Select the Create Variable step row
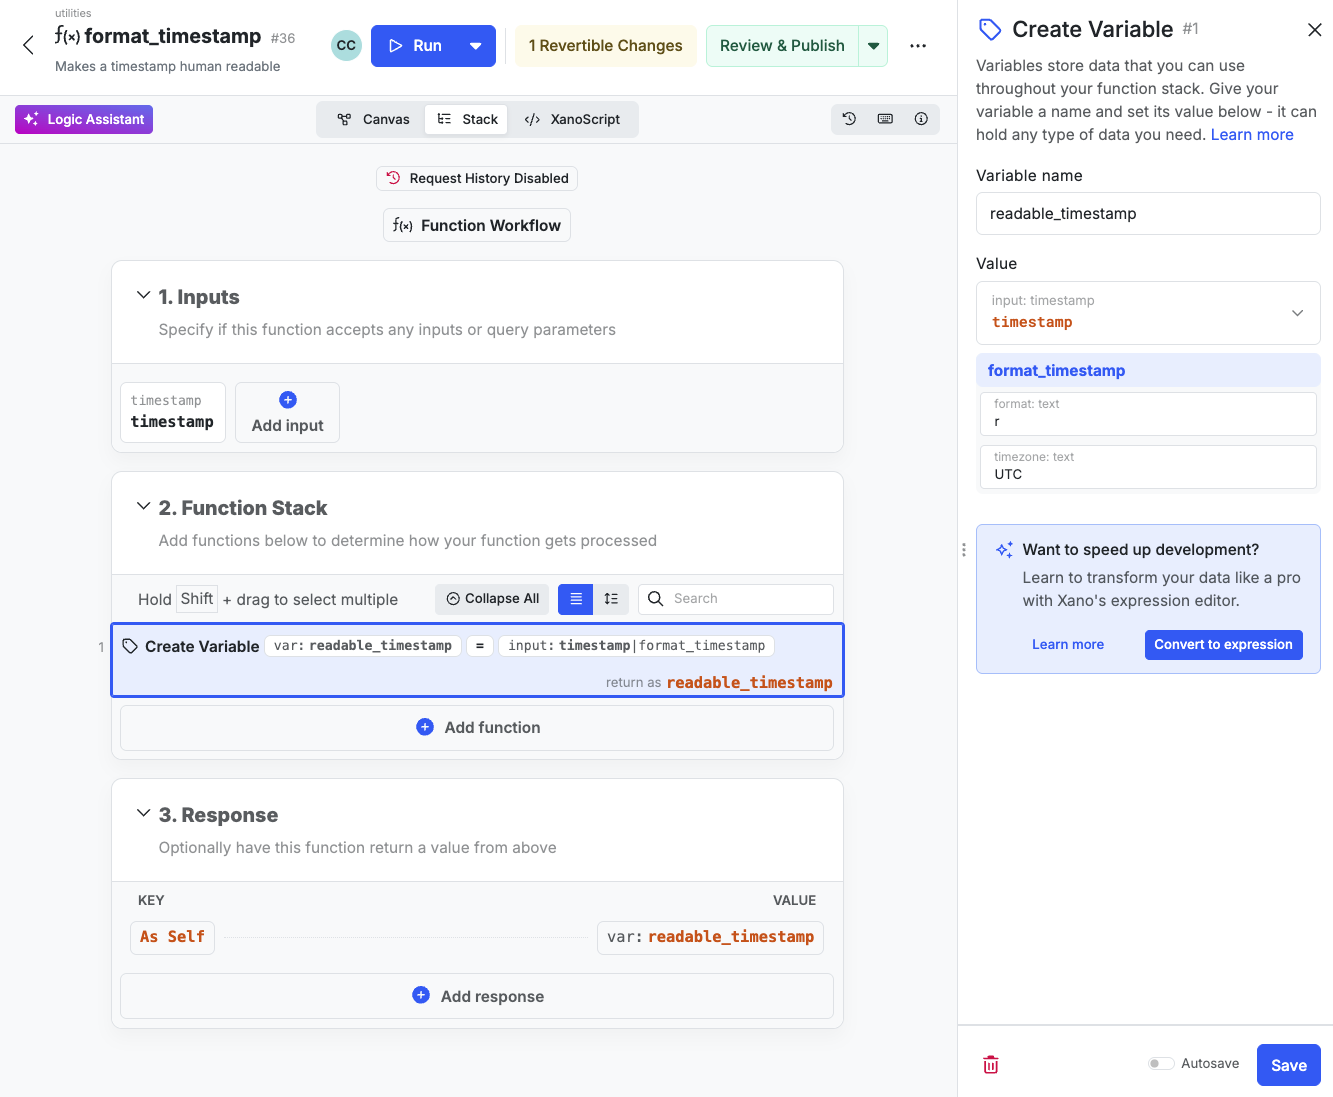The width and height of the screenshot is (1333, 1097). (x=477, y=660)
